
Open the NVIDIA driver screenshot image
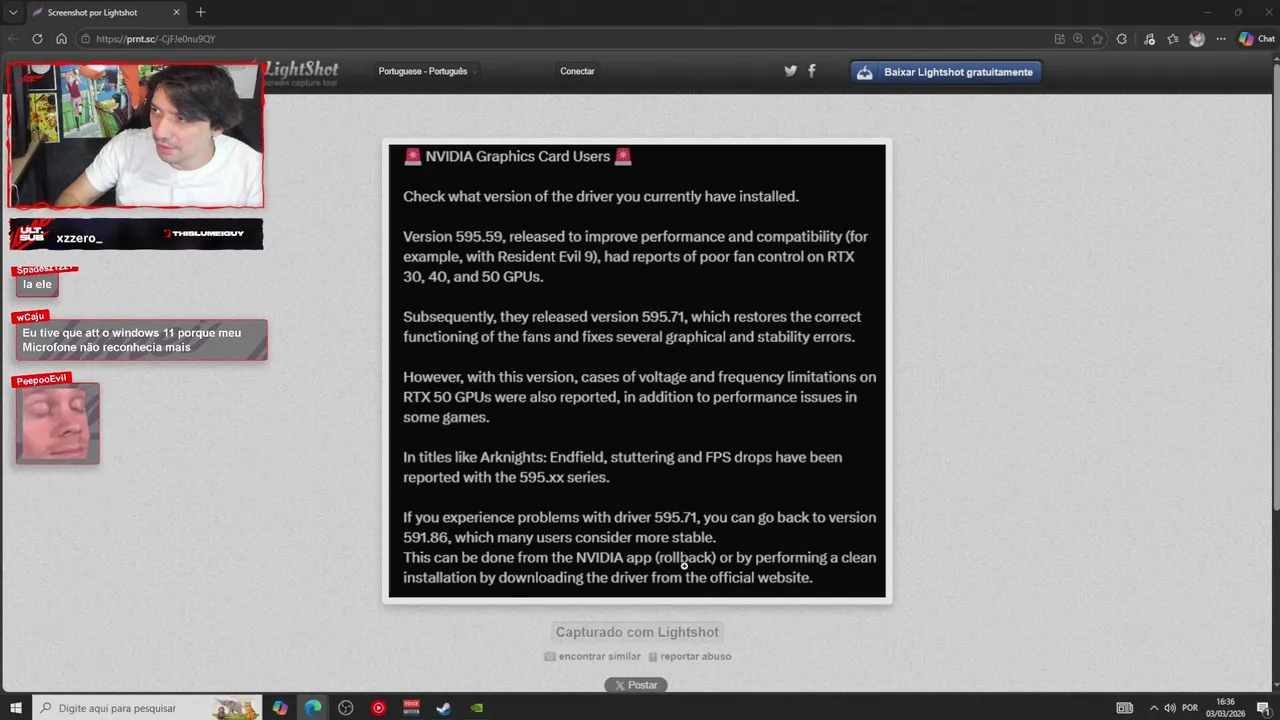tap(637, 371)
